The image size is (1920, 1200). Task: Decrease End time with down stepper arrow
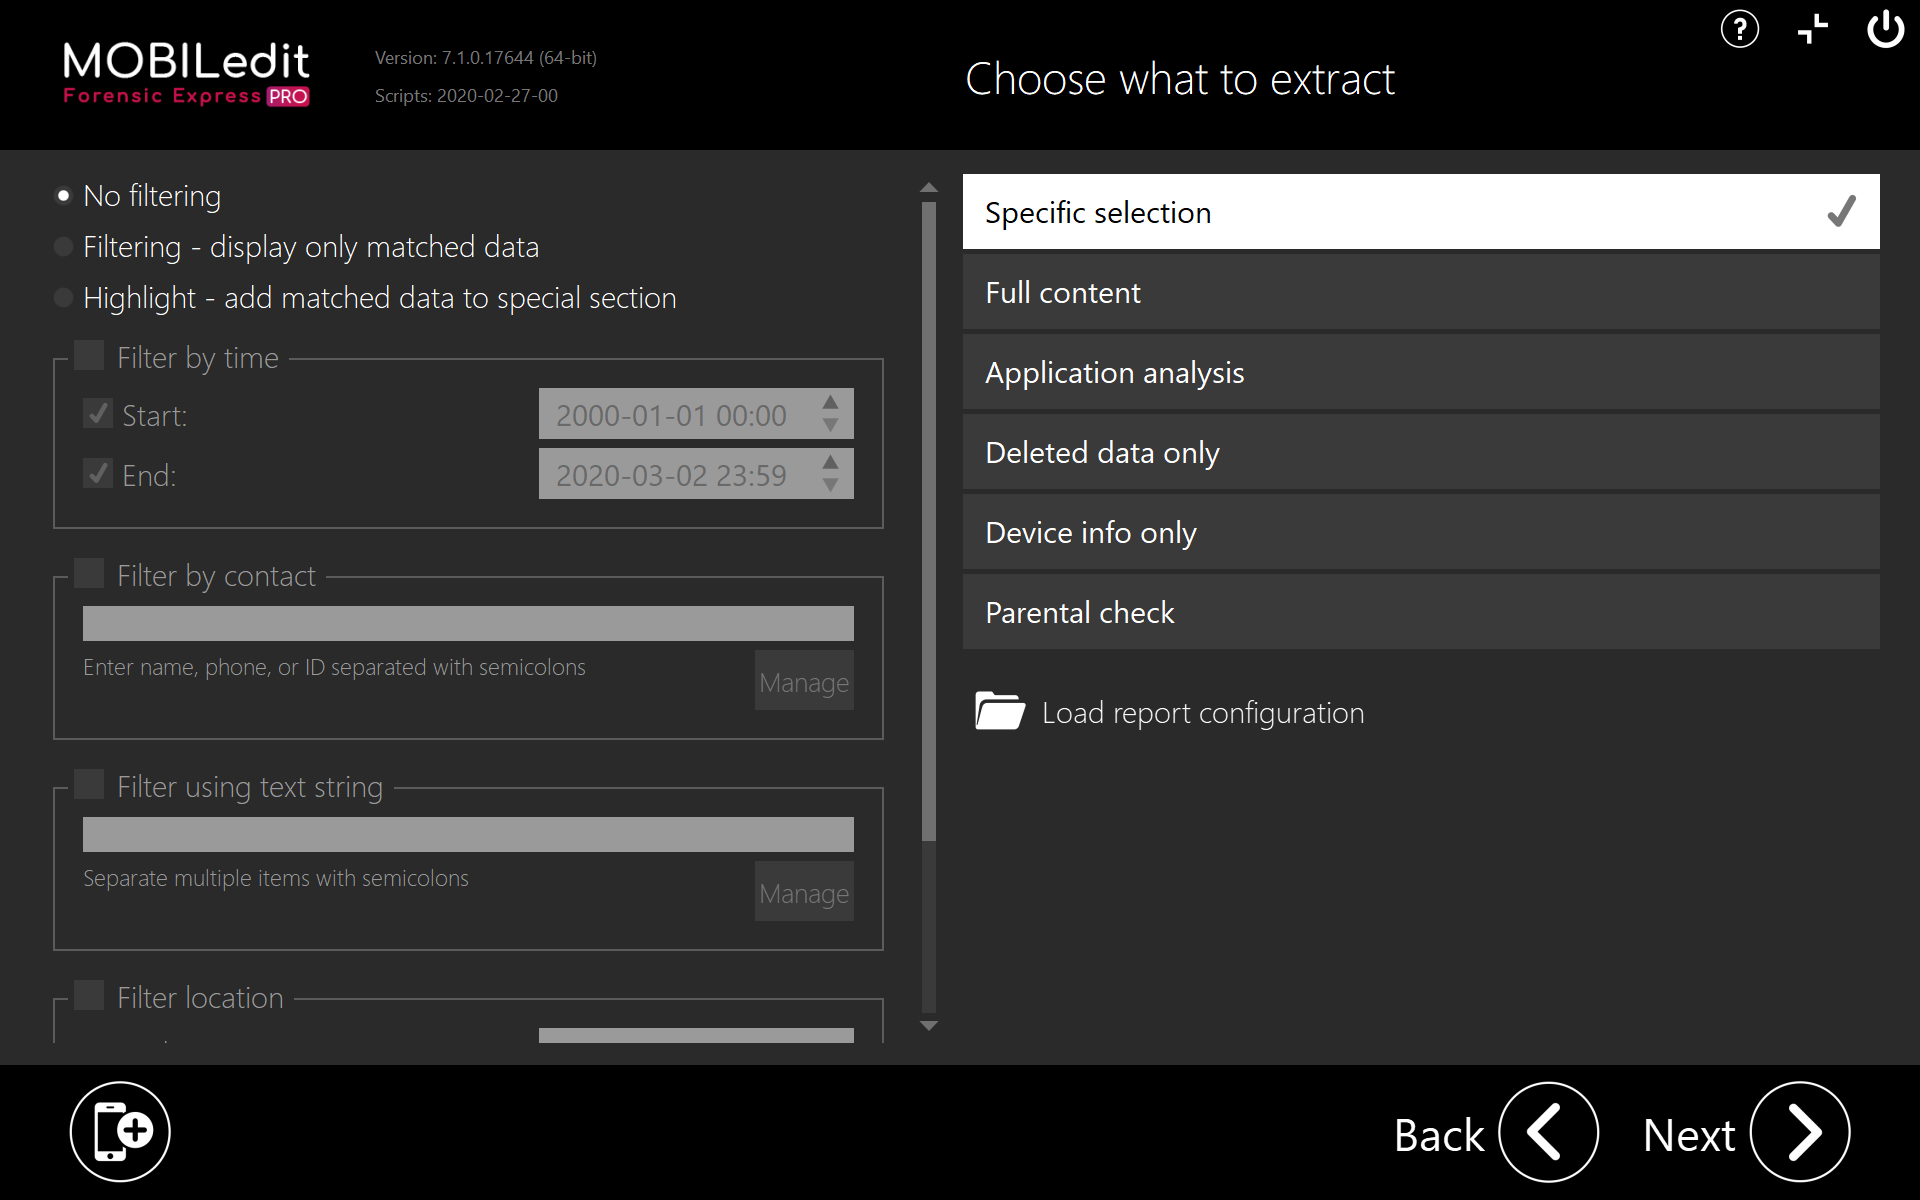point(830,485)
